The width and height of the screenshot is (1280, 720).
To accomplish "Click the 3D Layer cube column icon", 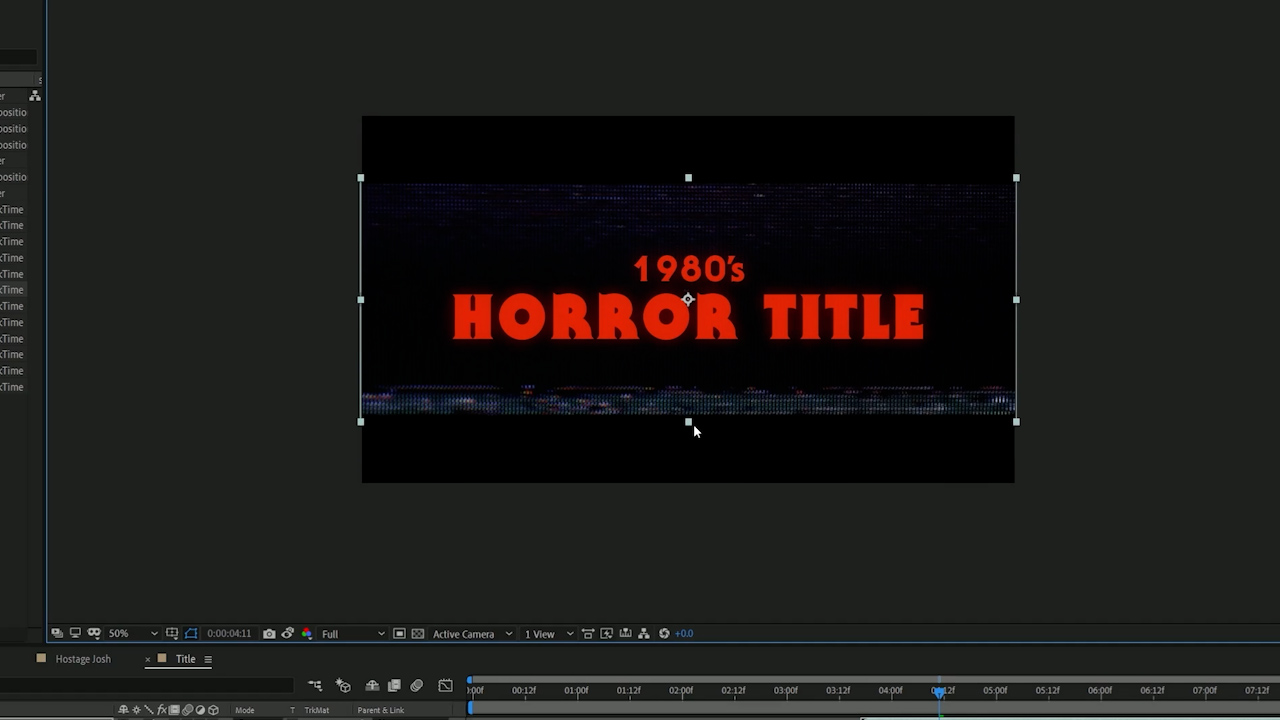I will pyautogui.click(x=213, y=710).
